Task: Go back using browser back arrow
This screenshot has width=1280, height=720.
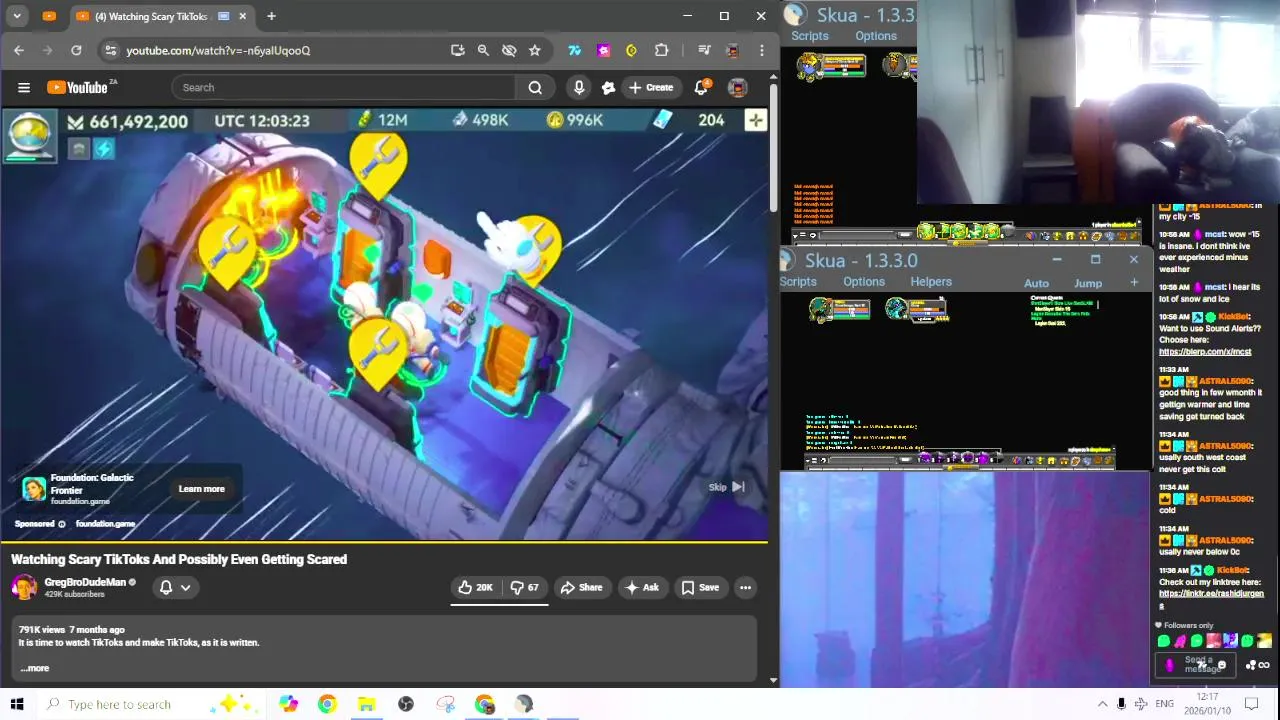Action: tap(19, 50)
